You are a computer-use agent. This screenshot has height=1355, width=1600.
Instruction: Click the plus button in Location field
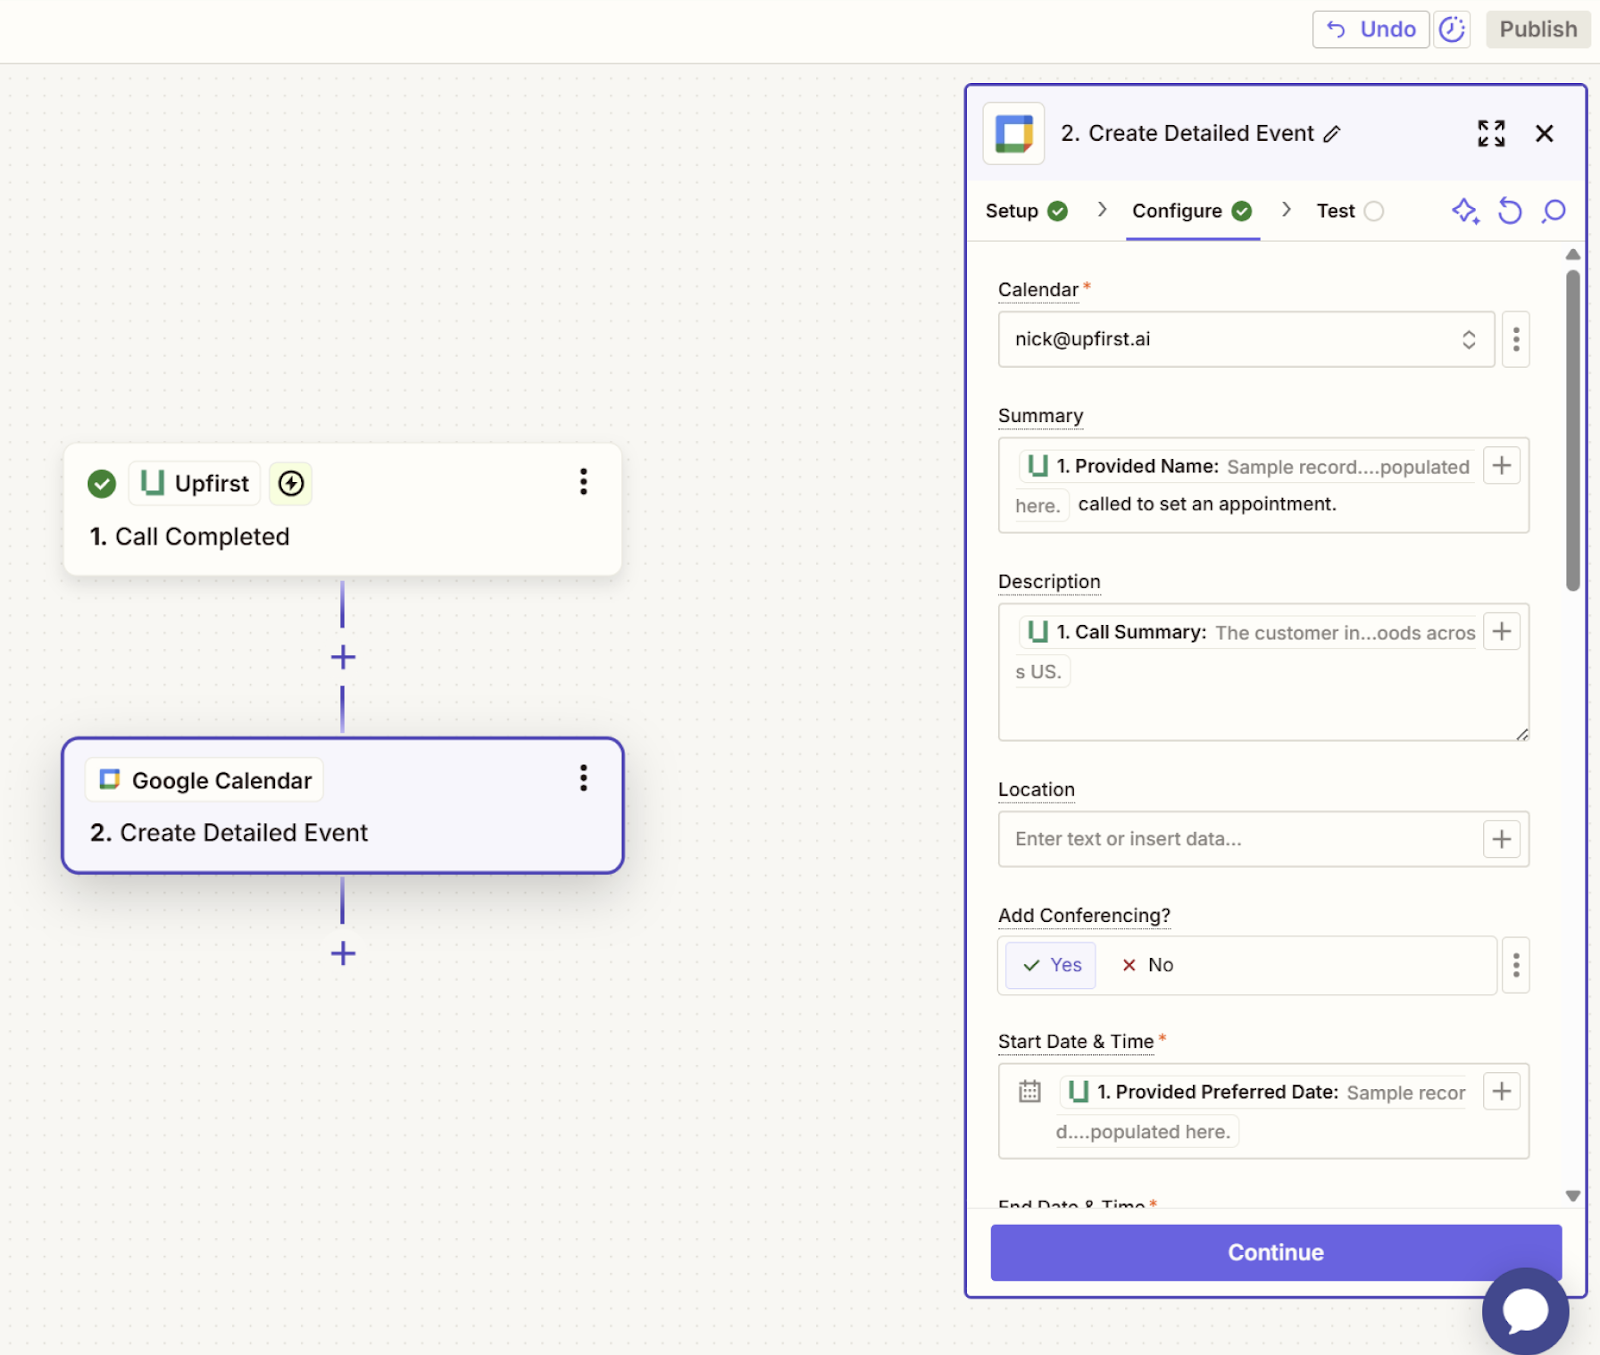coord(1501,839)
